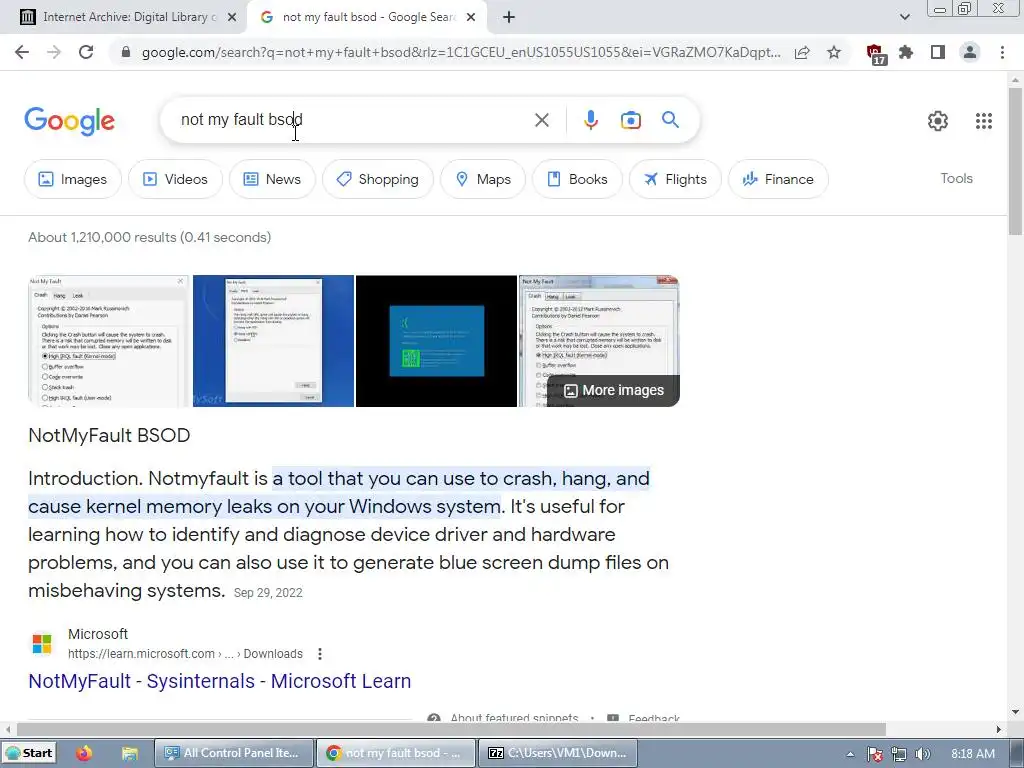1024x768 pixels.
Task: Open a new browser tab
Action: click(x=509, y=18)
